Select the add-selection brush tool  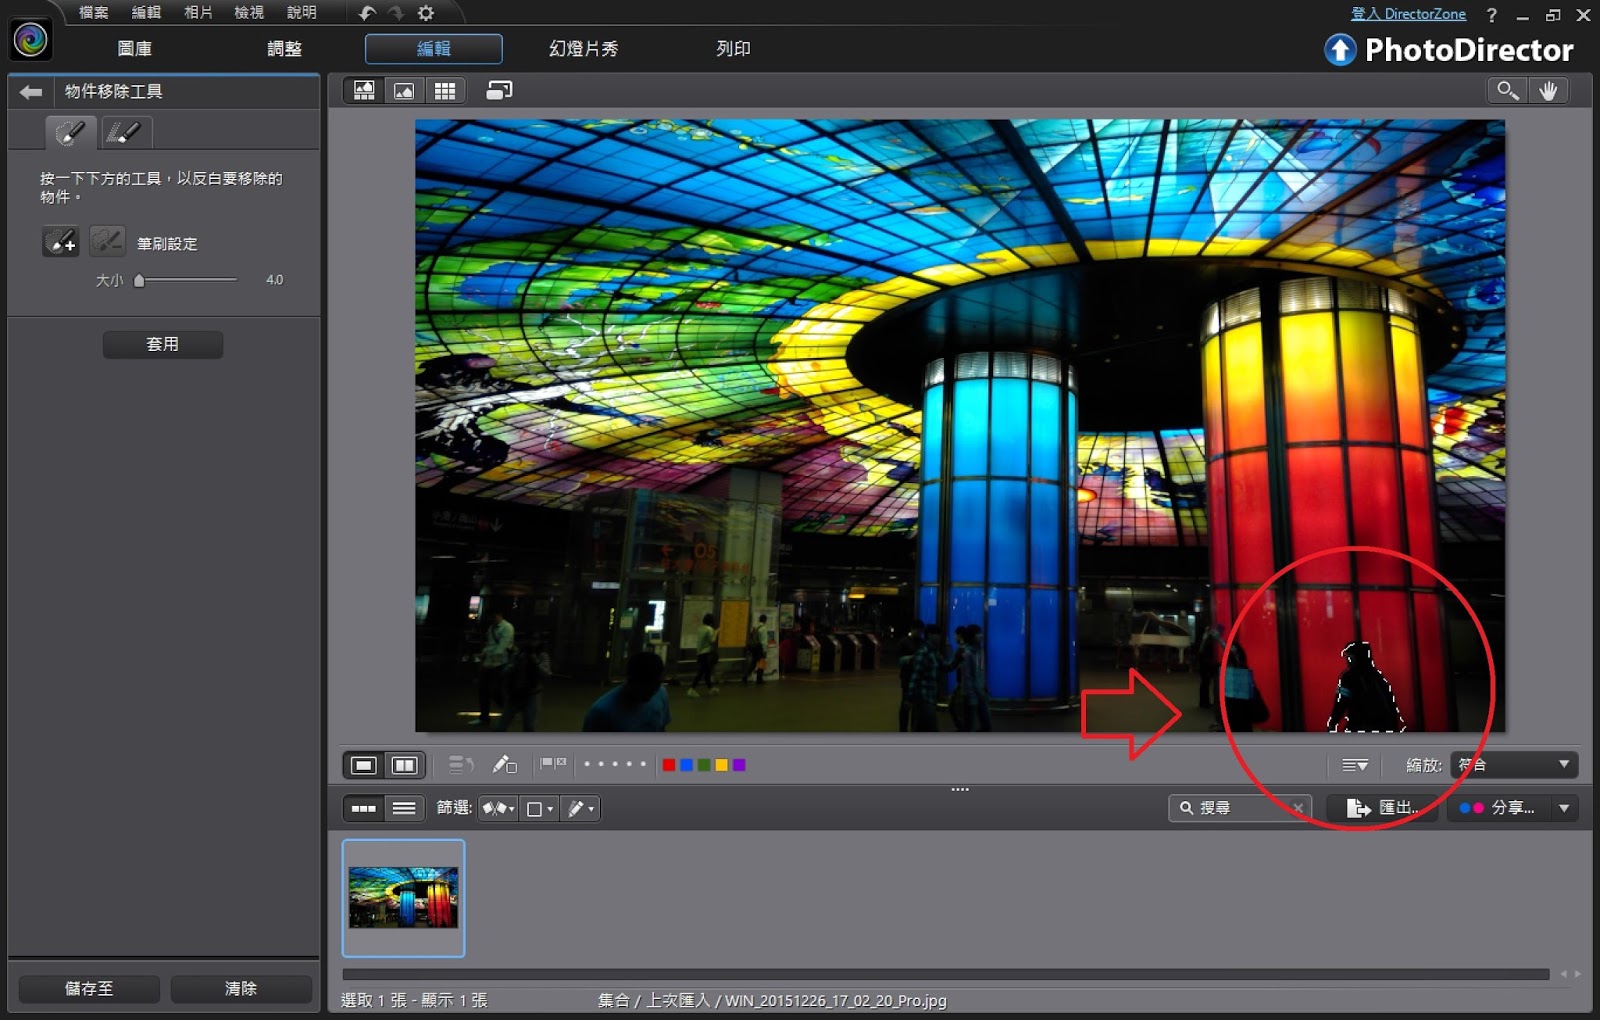[x=60, y=241]
